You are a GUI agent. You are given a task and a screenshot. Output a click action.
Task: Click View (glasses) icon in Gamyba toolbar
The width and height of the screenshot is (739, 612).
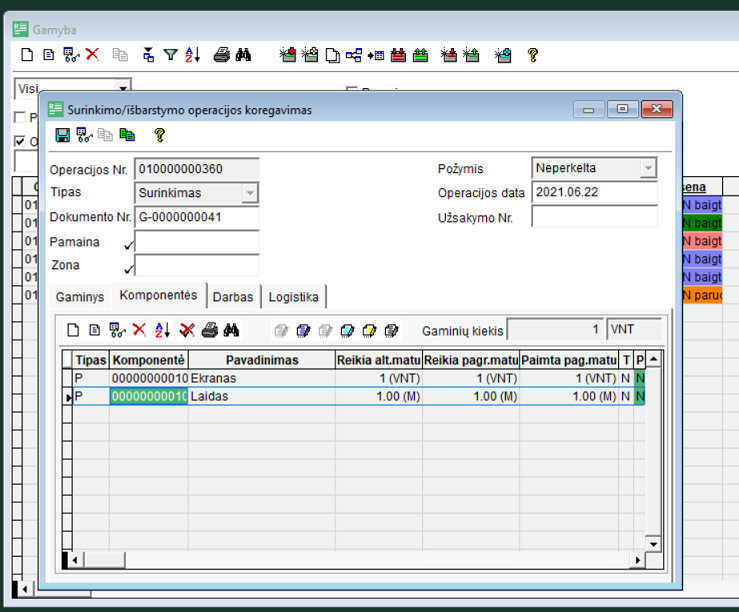pyautogui.click(x=71, y=55)
